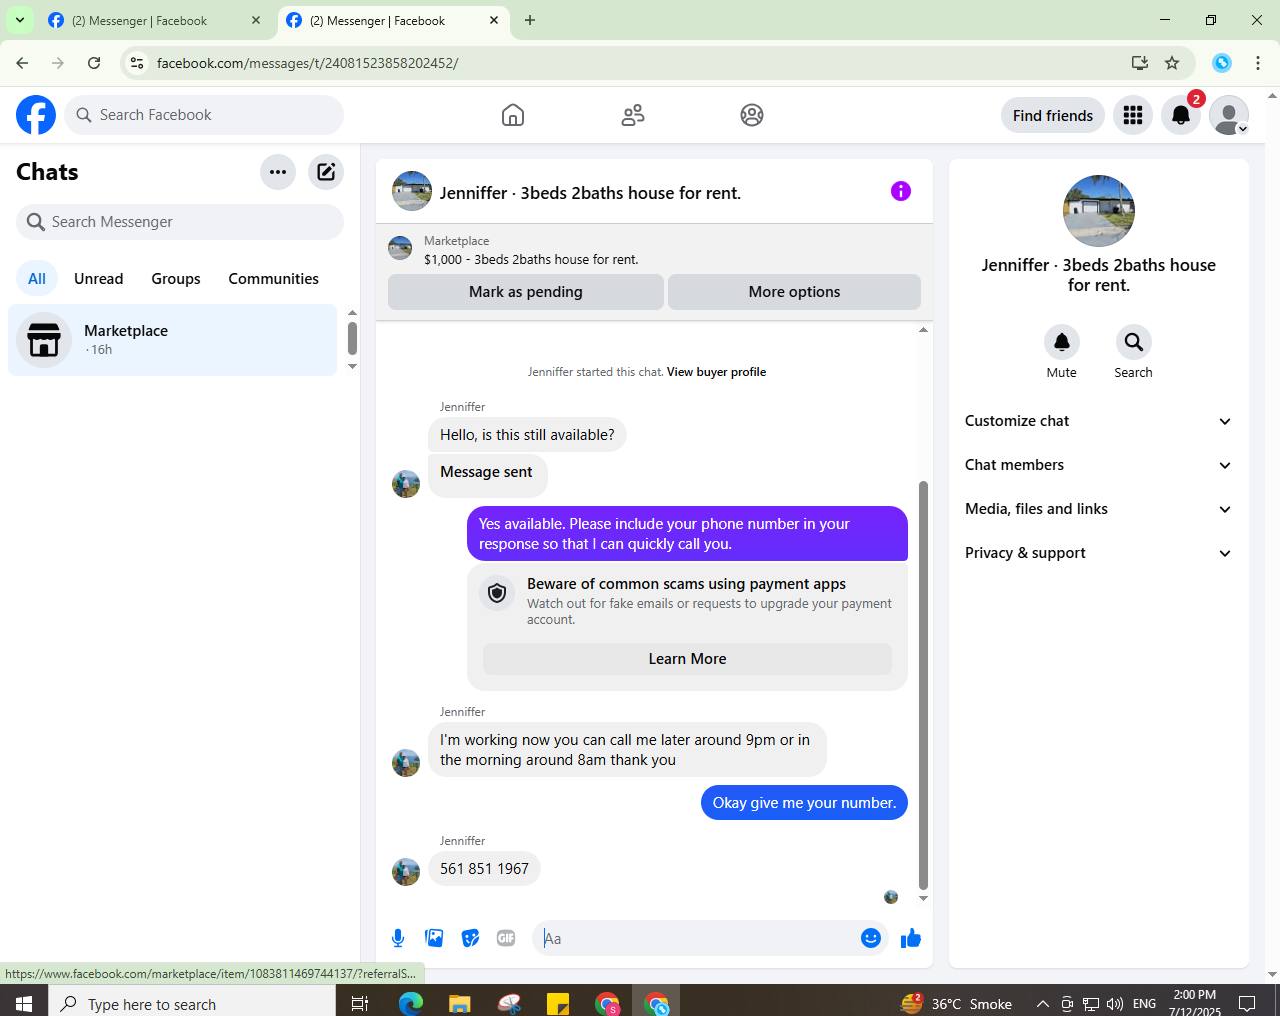The width and height of the screenshot is (1280, 1016).
Task: Open Sticky Notes from taskbar
Action: click(x=557, y=1003)
